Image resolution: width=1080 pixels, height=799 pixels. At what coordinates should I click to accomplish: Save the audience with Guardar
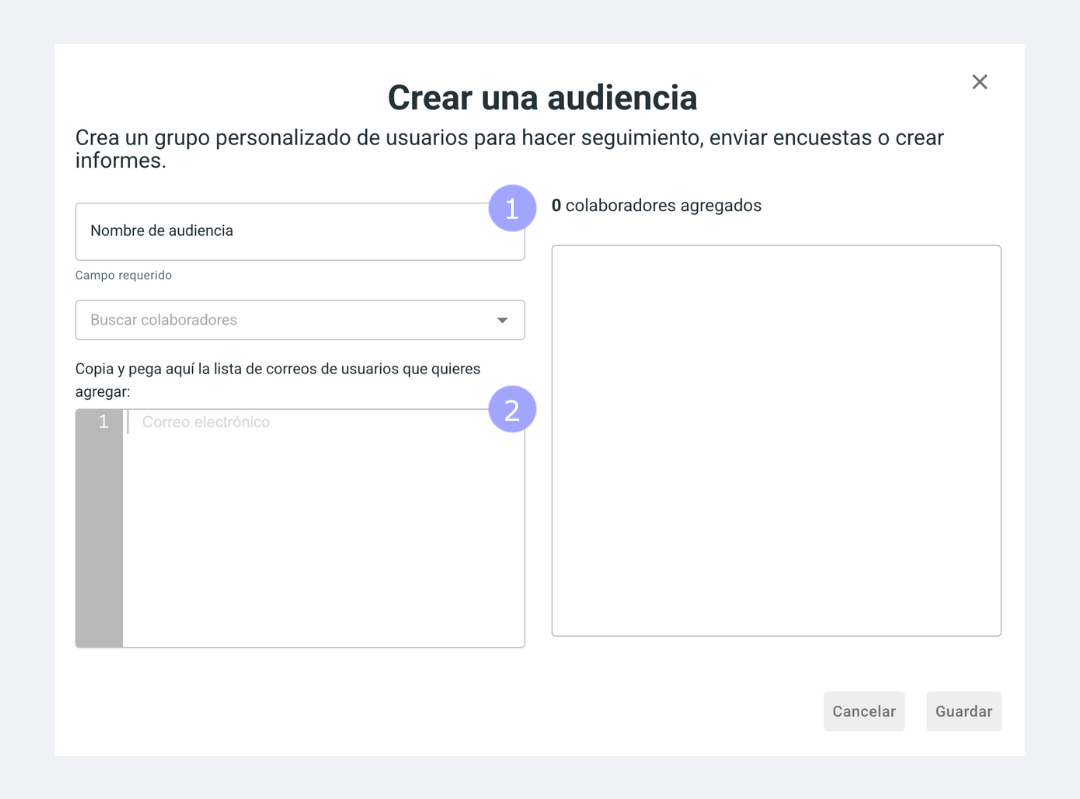963,711
